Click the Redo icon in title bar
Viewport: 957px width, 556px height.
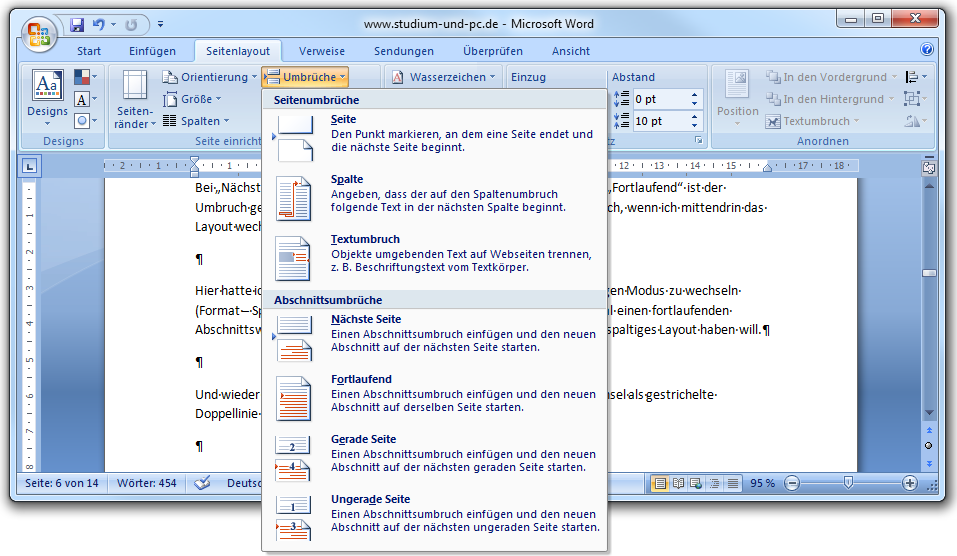coord(131,24)
